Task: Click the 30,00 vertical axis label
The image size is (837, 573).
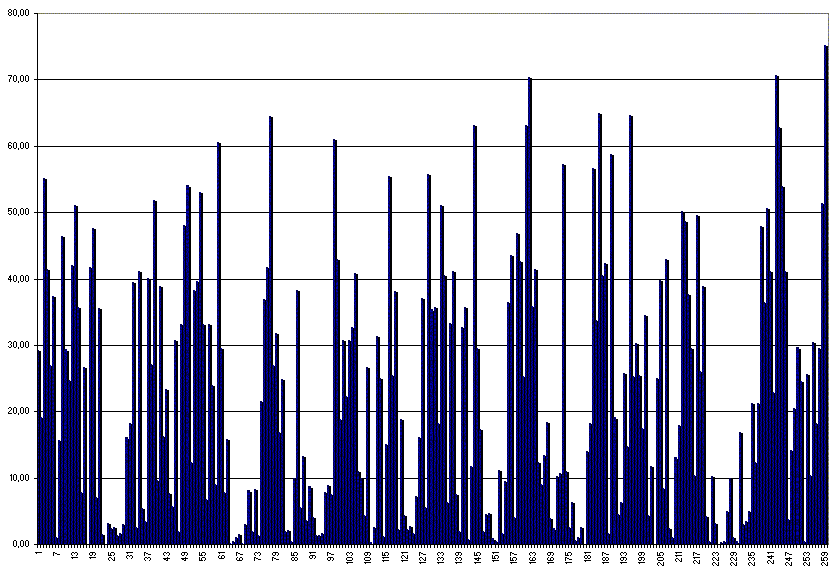Action: [17, 345]
